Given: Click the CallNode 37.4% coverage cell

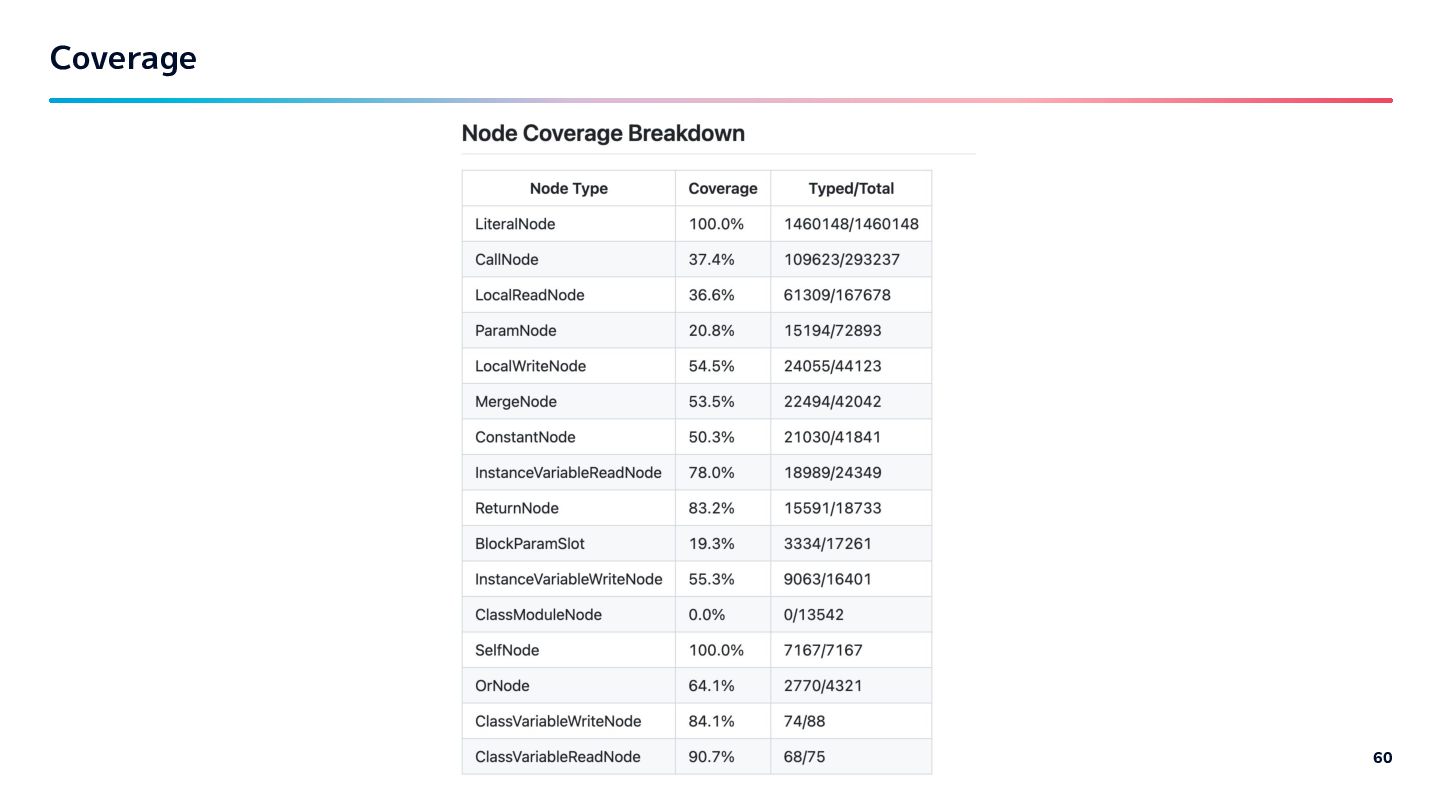Looking at the screenshot, I should click(711, 260).
